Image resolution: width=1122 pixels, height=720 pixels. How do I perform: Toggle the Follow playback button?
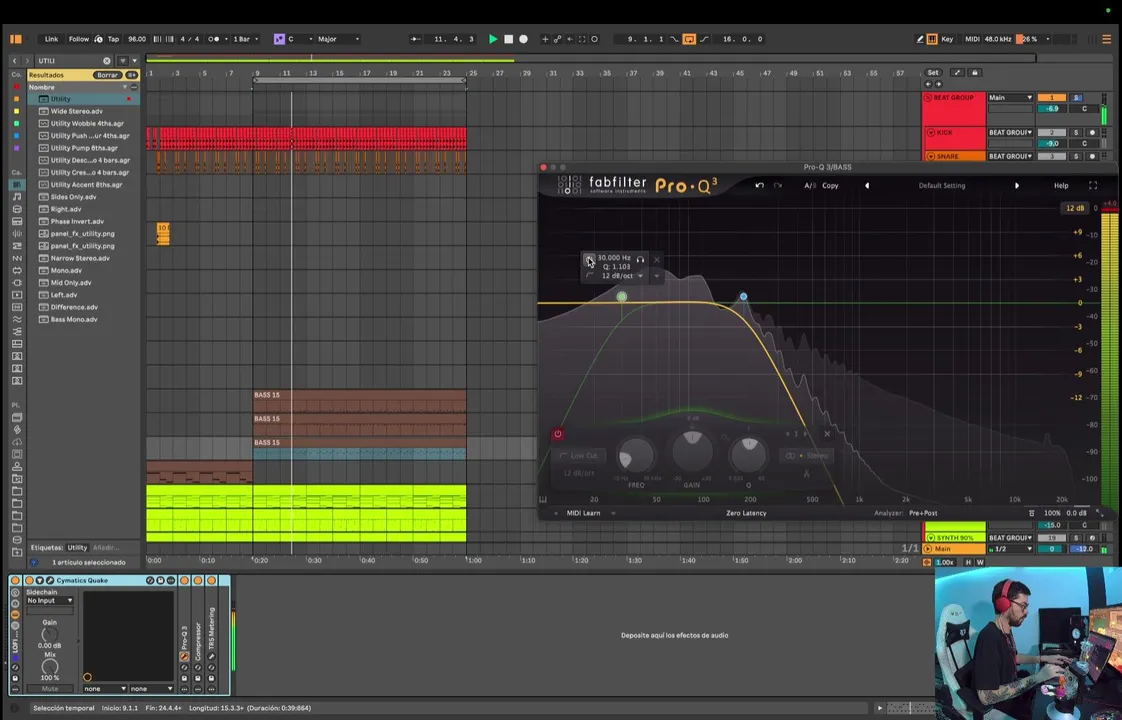79,39
